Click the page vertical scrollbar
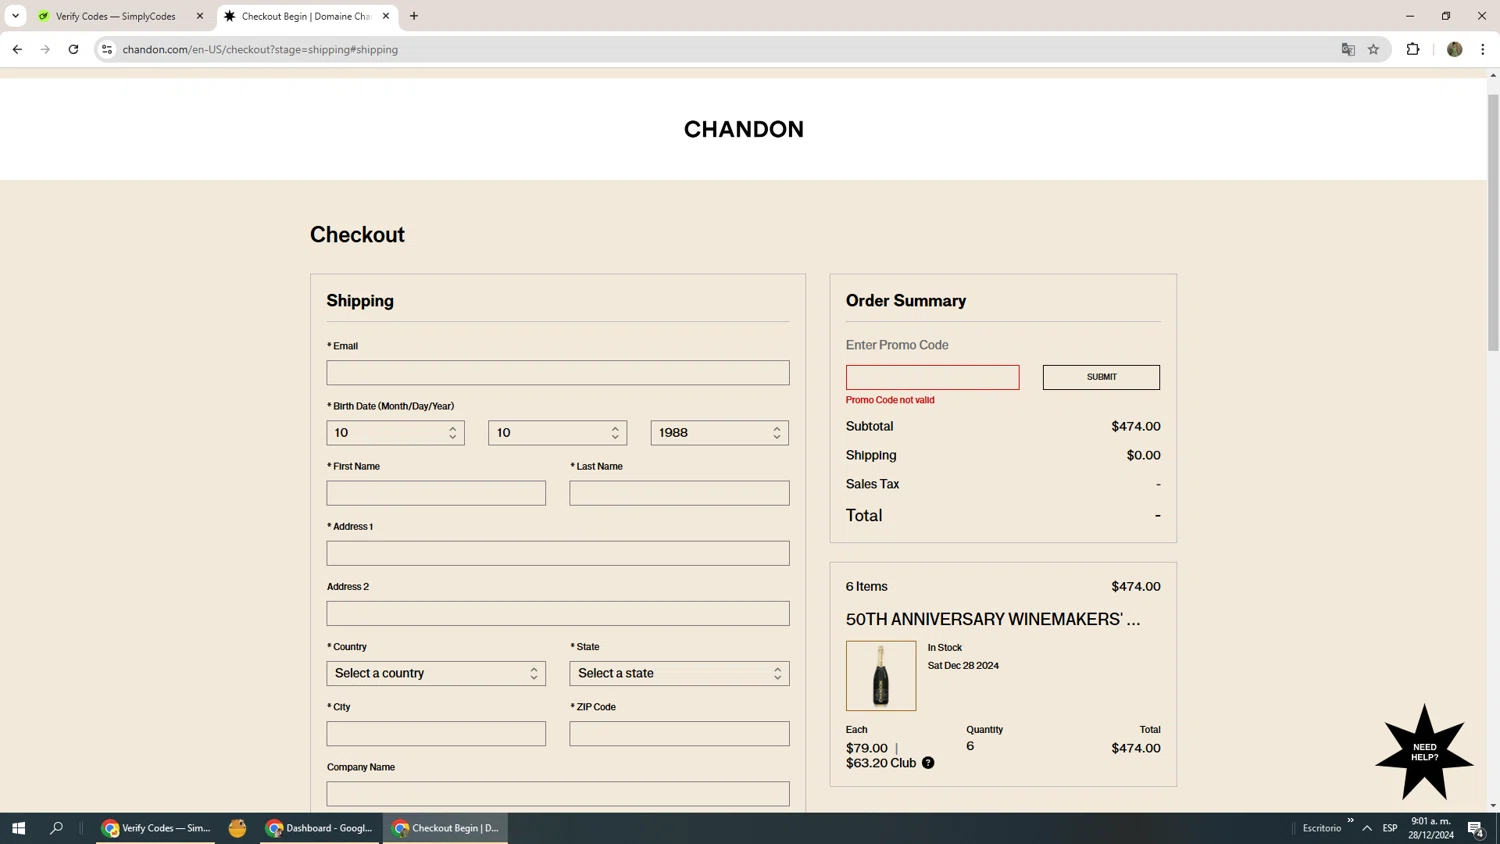The image size is (1500, 844). point(1493,222)
